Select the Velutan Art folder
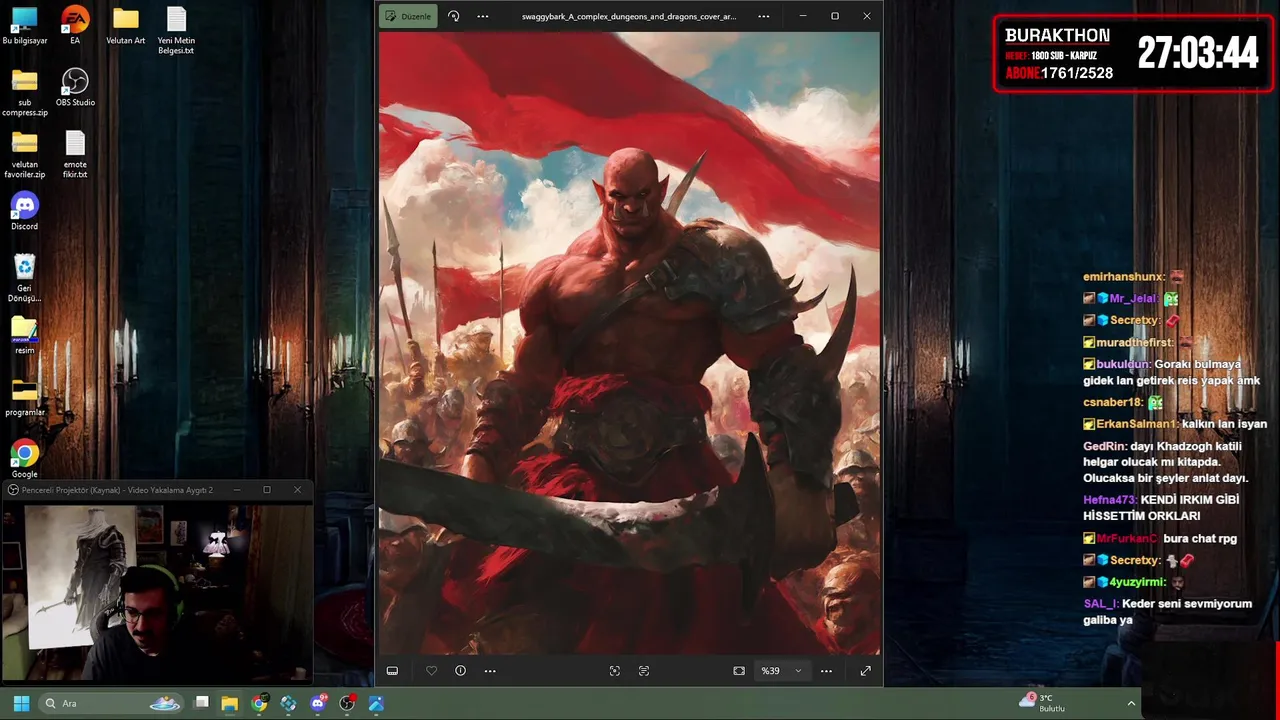This screenshot has width=1280, height=720. pyautogui.click(x=125, y=27)
